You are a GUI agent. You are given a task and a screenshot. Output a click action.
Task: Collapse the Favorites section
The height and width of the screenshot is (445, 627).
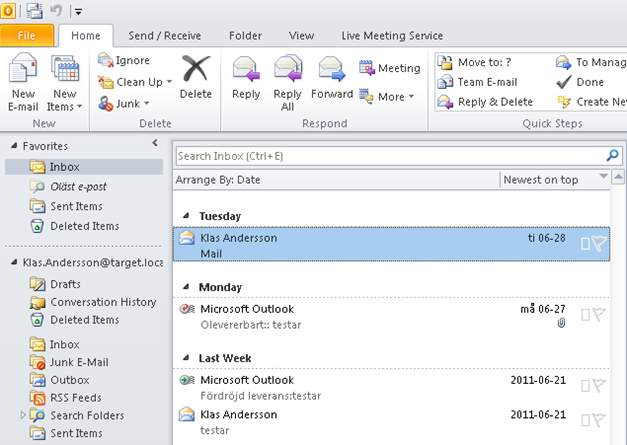[x=14, y=146]
